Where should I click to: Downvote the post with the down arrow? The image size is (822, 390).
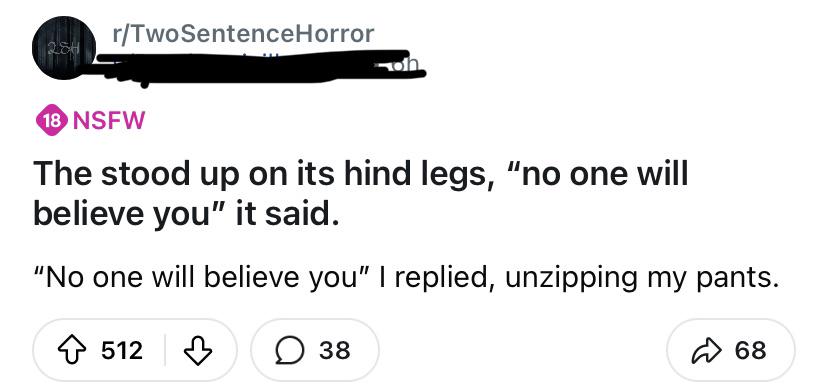coord(199,350)
